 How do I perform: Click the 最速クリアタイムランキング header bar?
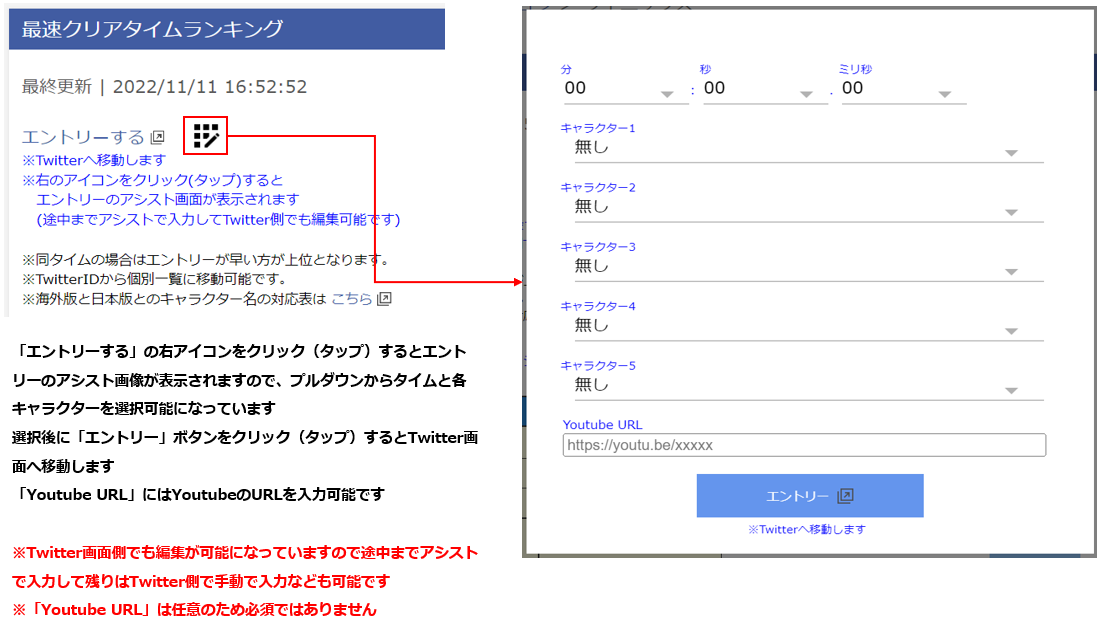227,29
